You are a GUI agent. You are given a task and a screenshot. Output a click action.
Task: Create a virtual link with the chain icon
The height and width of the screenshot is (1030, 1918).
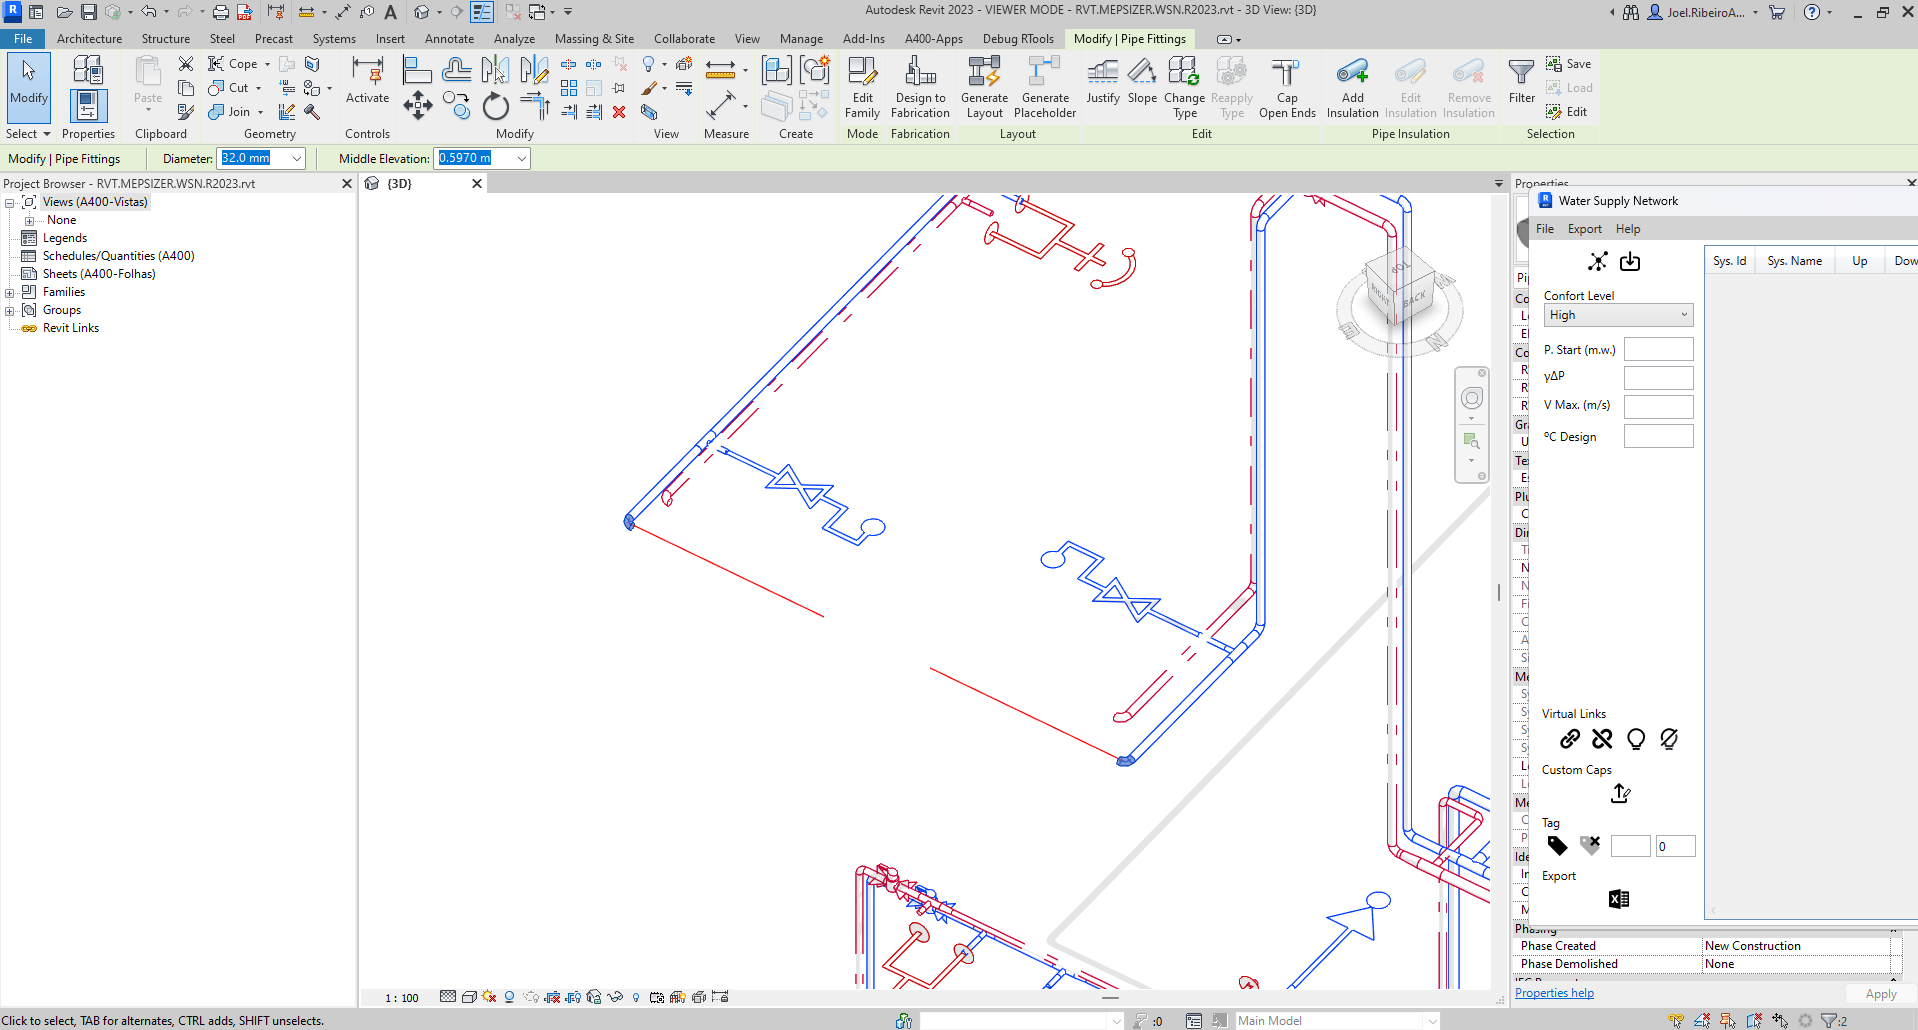click(1570, 739)
